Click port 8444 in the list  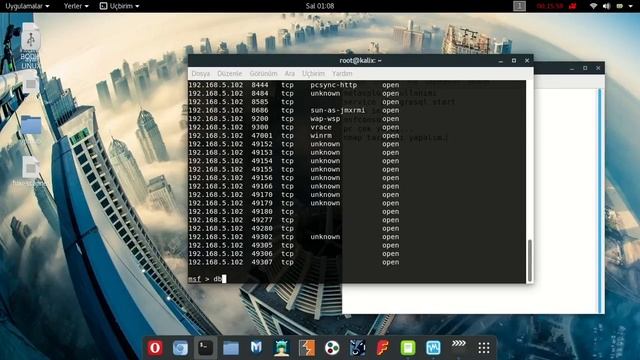click(260, 85)
